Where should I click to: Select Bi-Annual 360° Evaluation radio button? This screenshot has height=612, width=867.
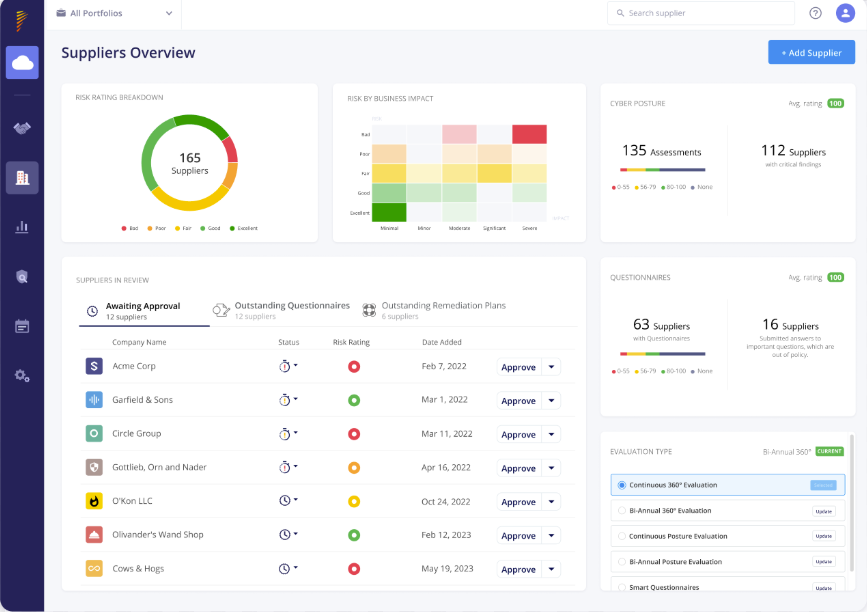(621, 511)
